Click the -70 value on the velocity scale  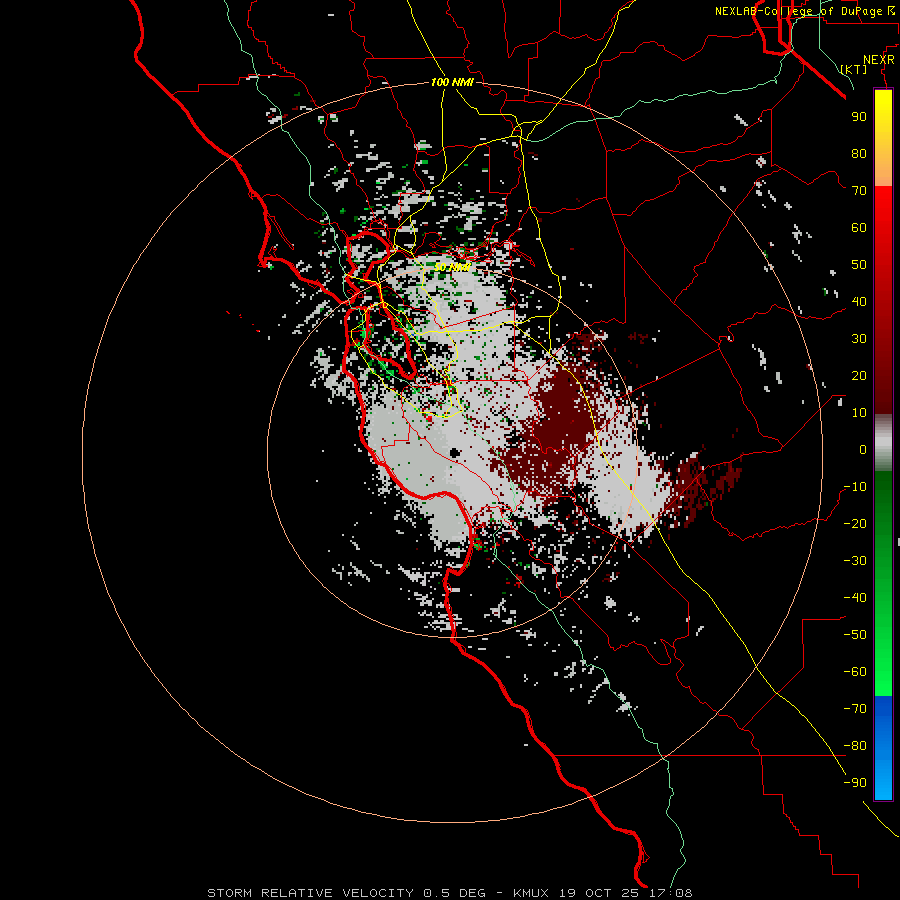[855, 709]
